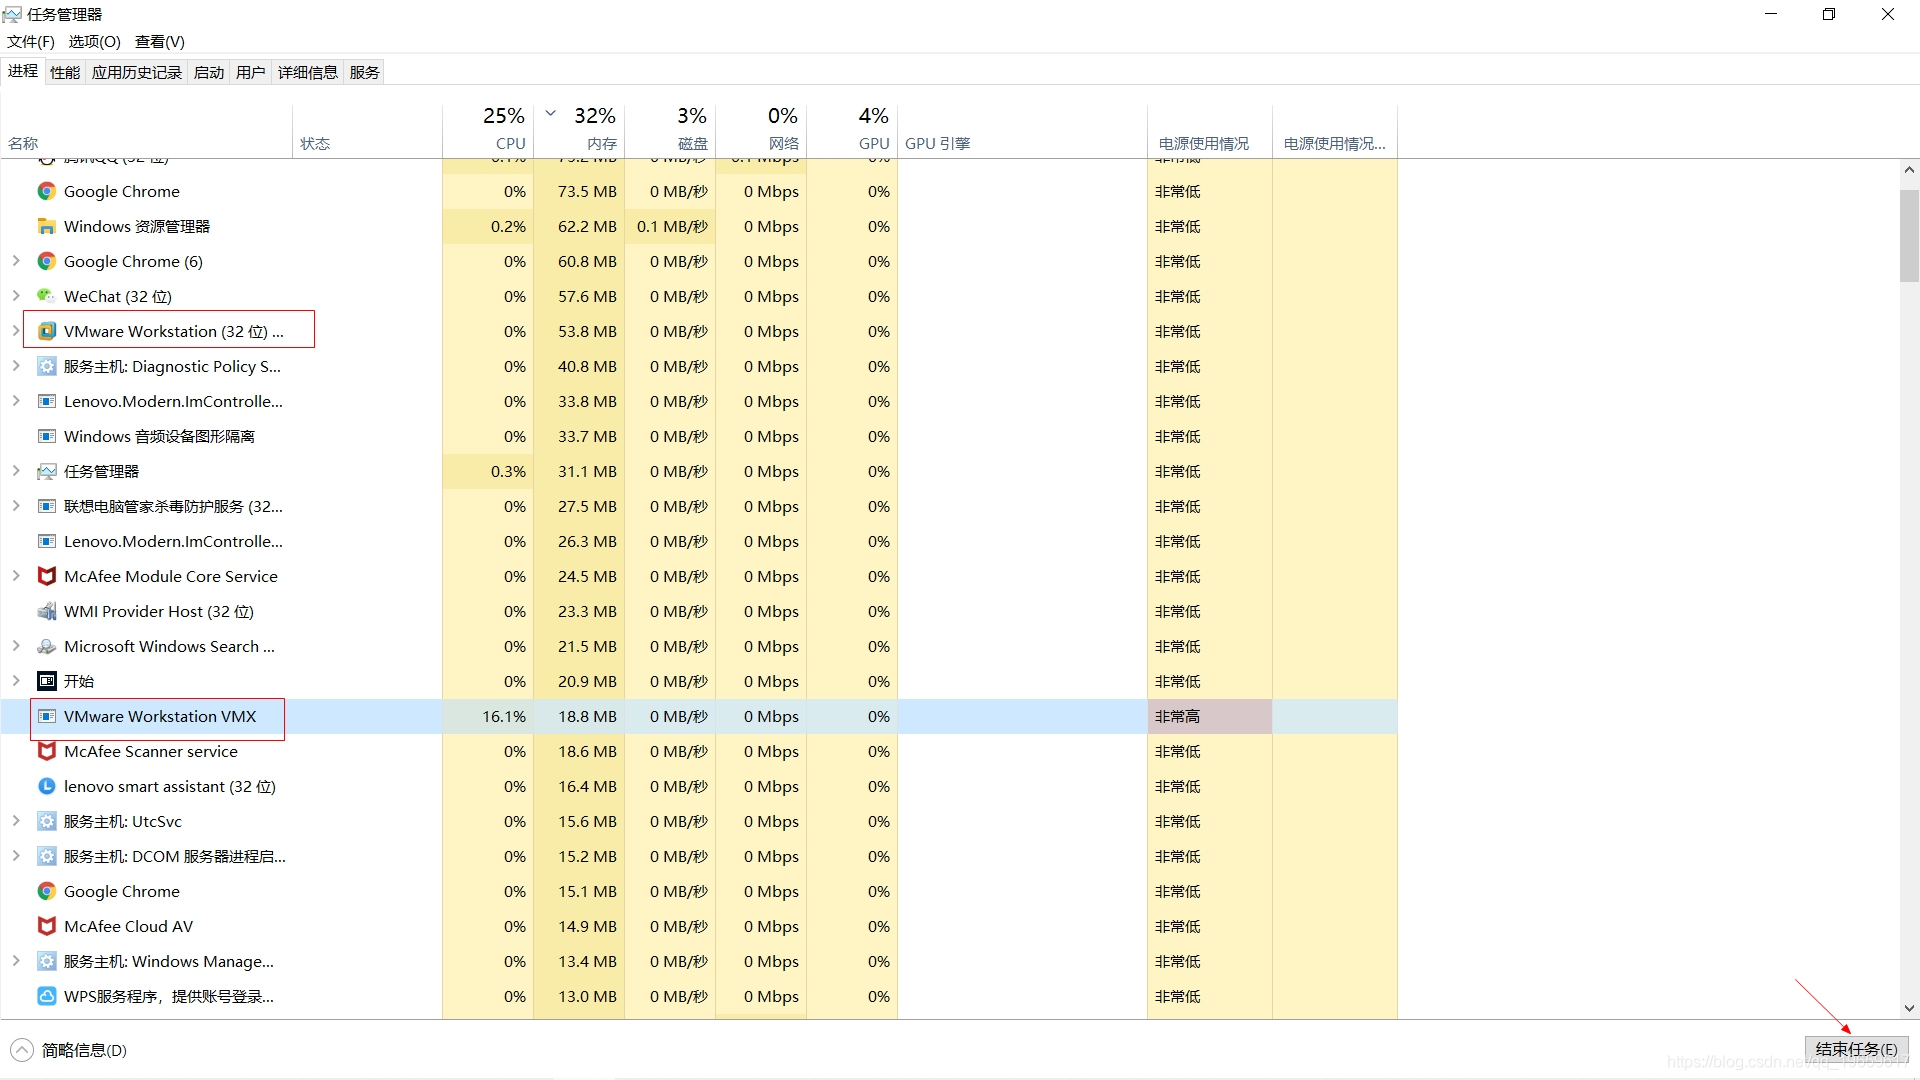The height and width of the screenshot is (1080, 1920).
Task: Select the 16.1% CPU value cell
Action: pos(488,716)
